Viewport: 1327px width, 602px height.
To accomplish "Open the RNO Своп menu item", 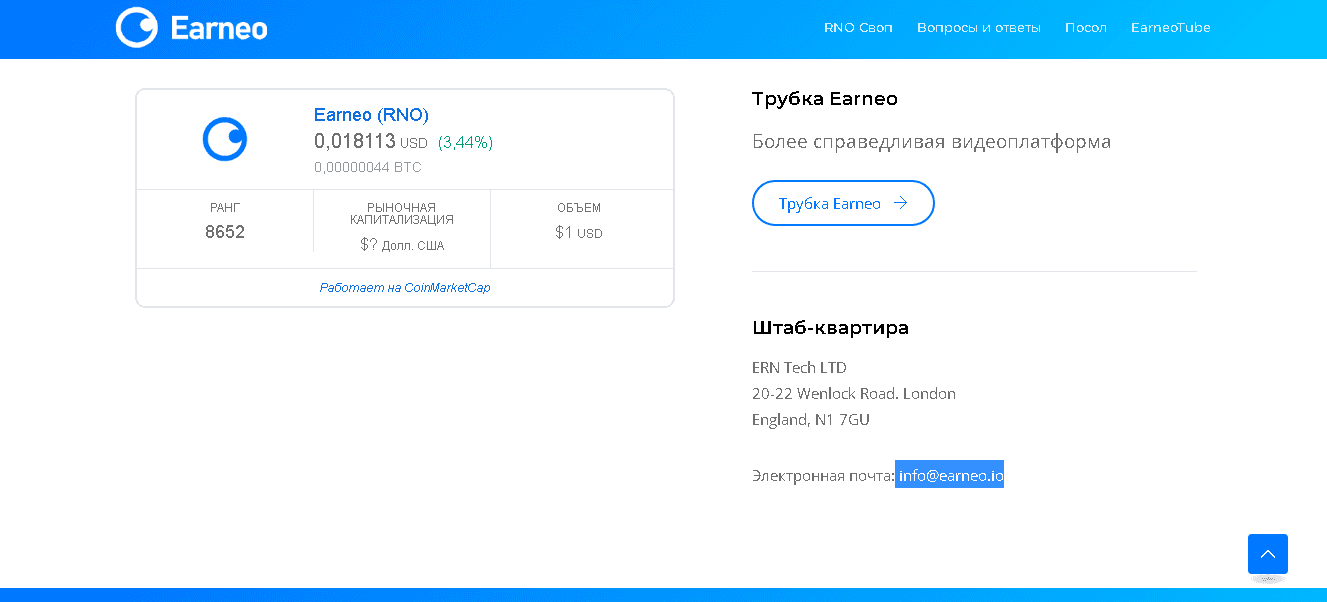I will pos(856,27).
